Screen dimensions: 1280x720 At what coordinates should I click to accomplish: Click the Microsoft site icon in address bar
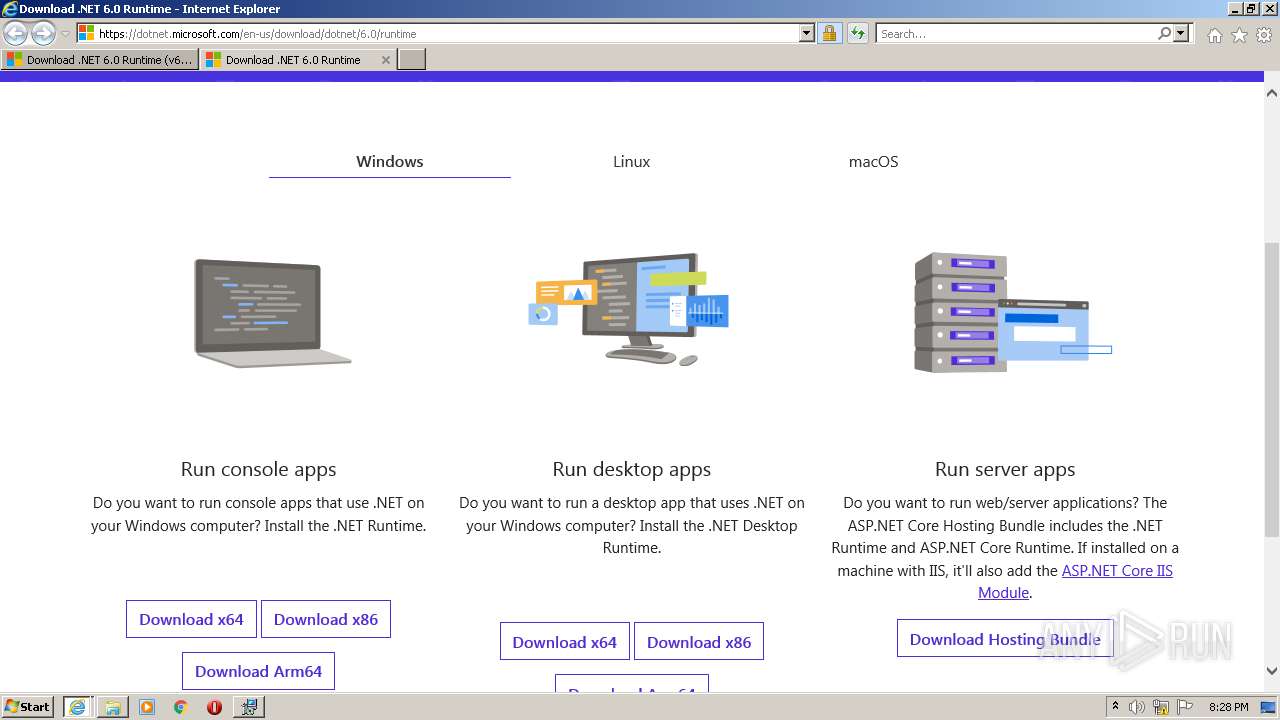tap(87, 33)
